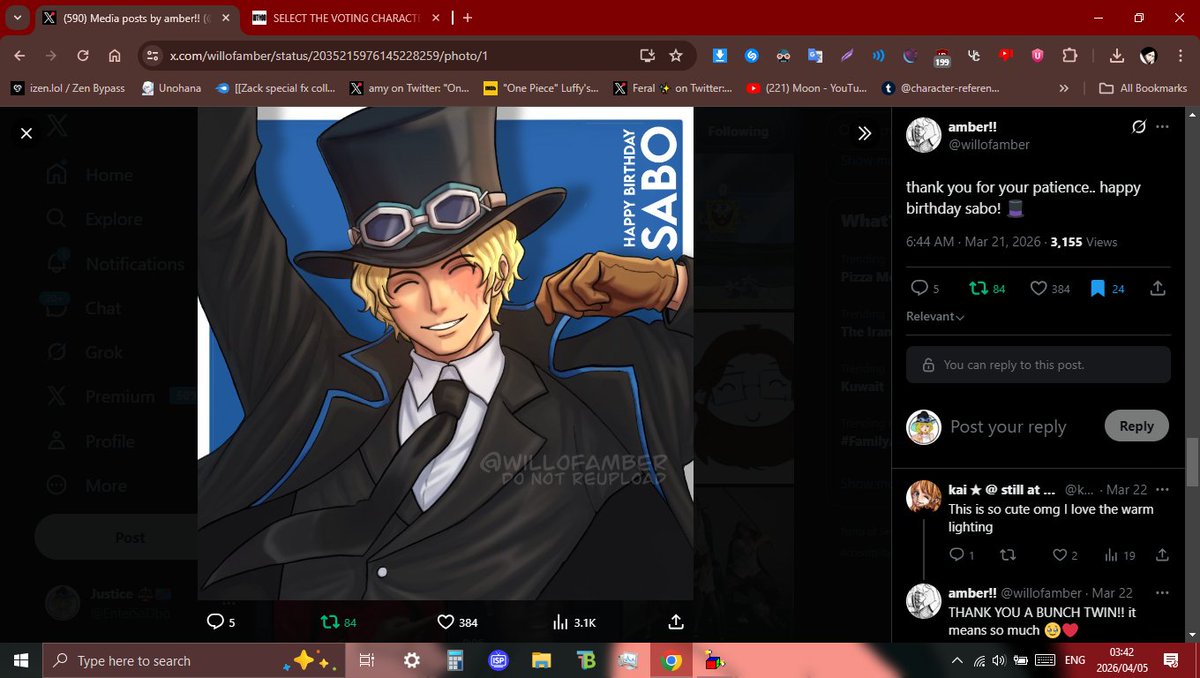
Task: Click share icon in sidebar post actions
Action: click(1158, 288)
